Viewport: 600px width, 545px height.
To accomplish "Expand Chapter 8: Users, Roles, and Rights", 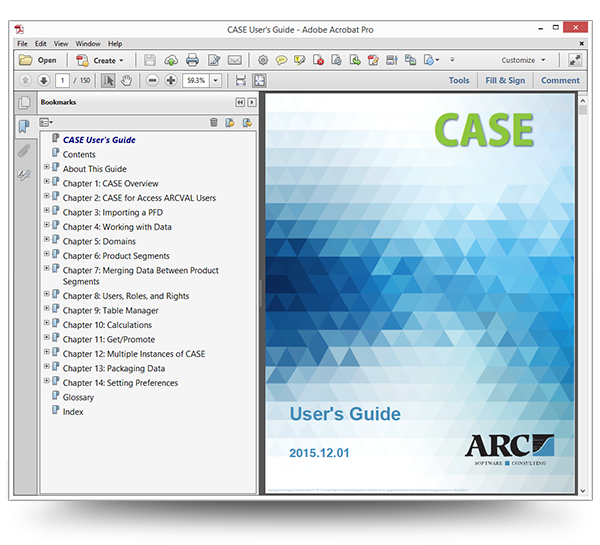I will [46, 294].
